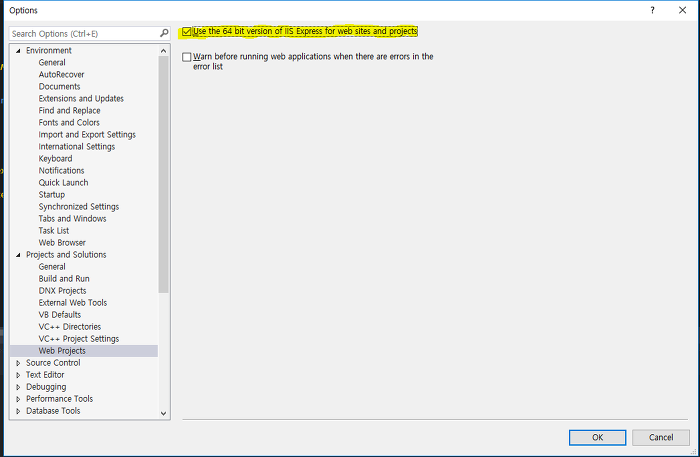
Task: Expand the Text Editor node
Action: coord(18,375)
